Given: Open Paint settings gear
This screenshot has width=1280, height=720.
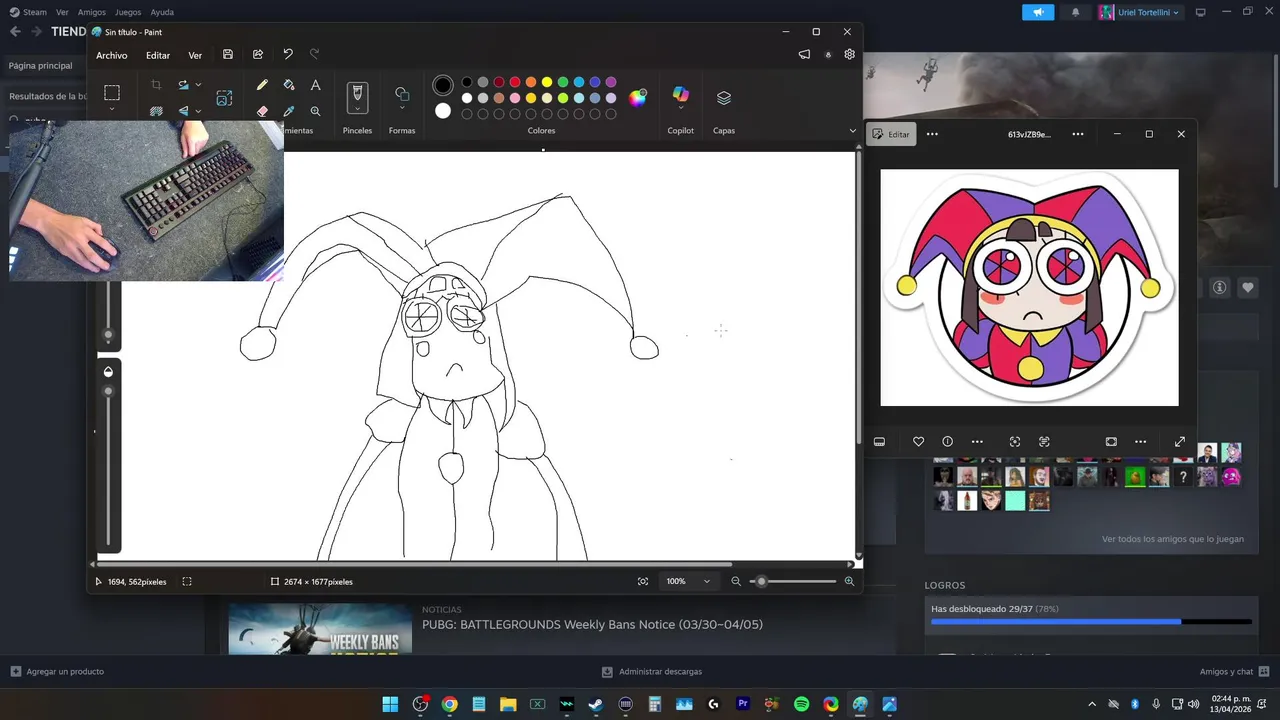Looking at the screenshot, I should pyautogui.click(x=849, y=55).
